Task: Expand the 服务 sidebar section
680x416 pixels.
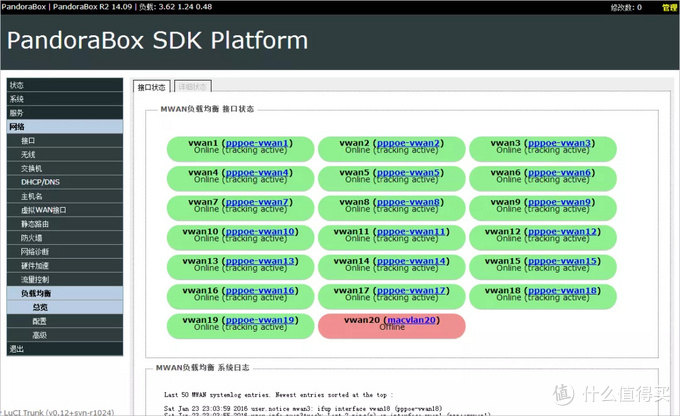Action: point(17,113)
